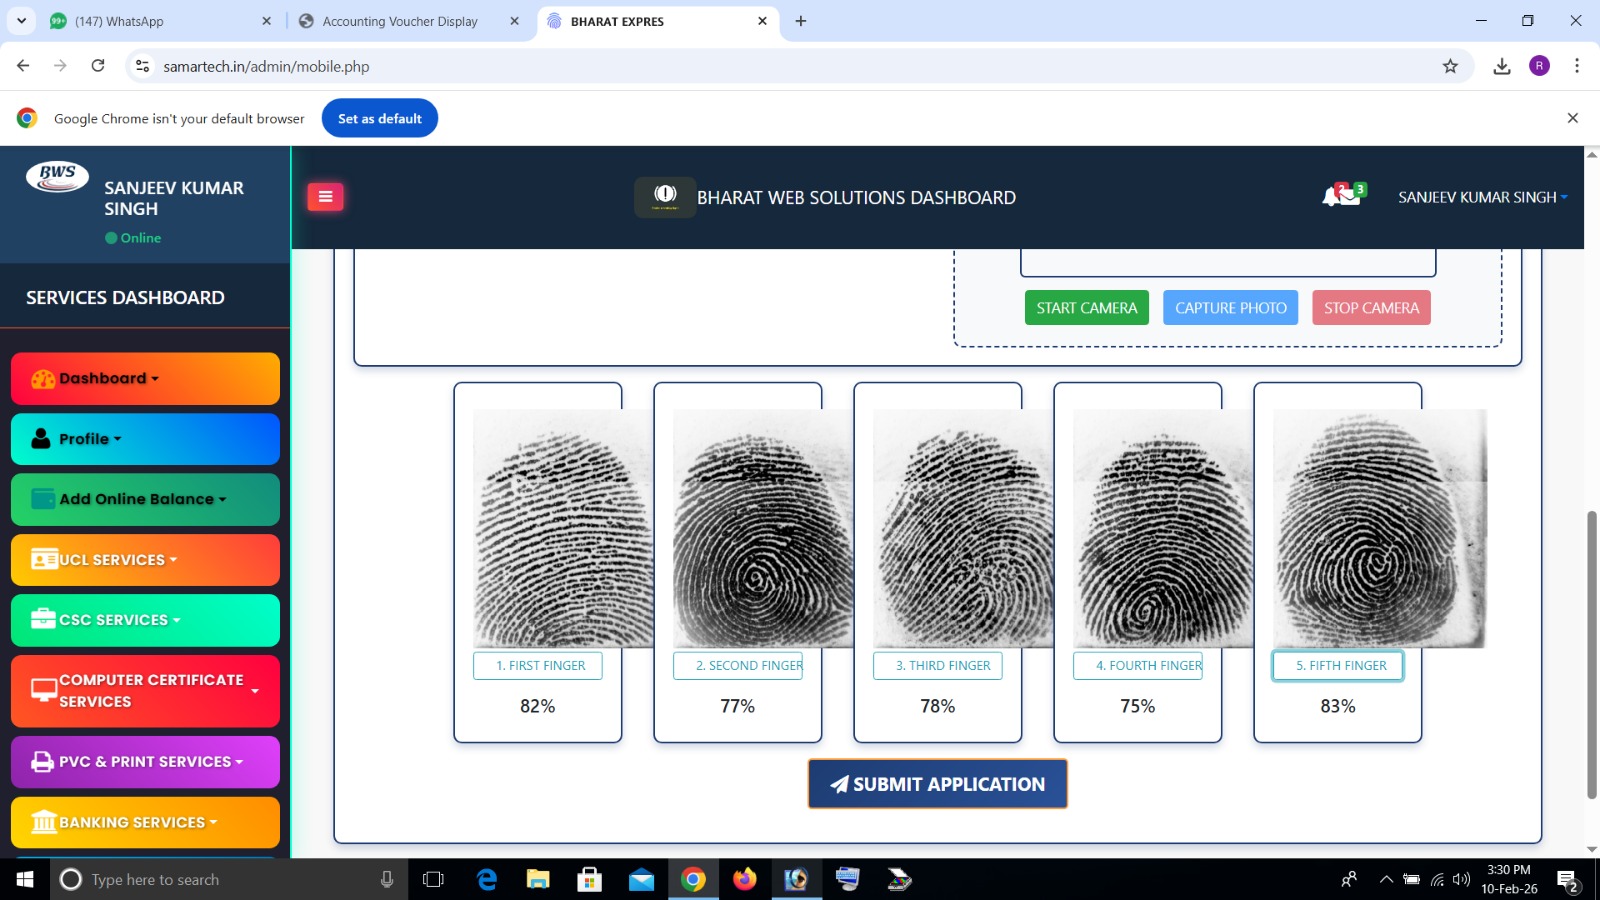Open SANJEEV KUMAR SINGH user dropdown

(1482, 197)
